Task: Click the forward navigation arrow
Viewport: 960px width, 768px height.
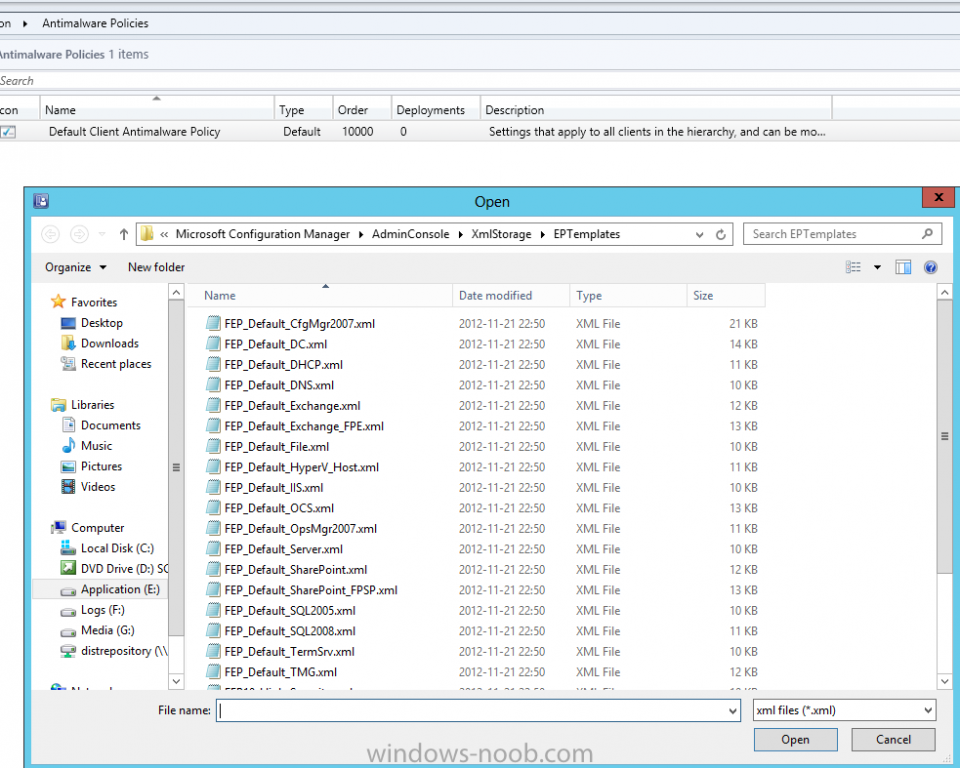Action: [79, 234]
